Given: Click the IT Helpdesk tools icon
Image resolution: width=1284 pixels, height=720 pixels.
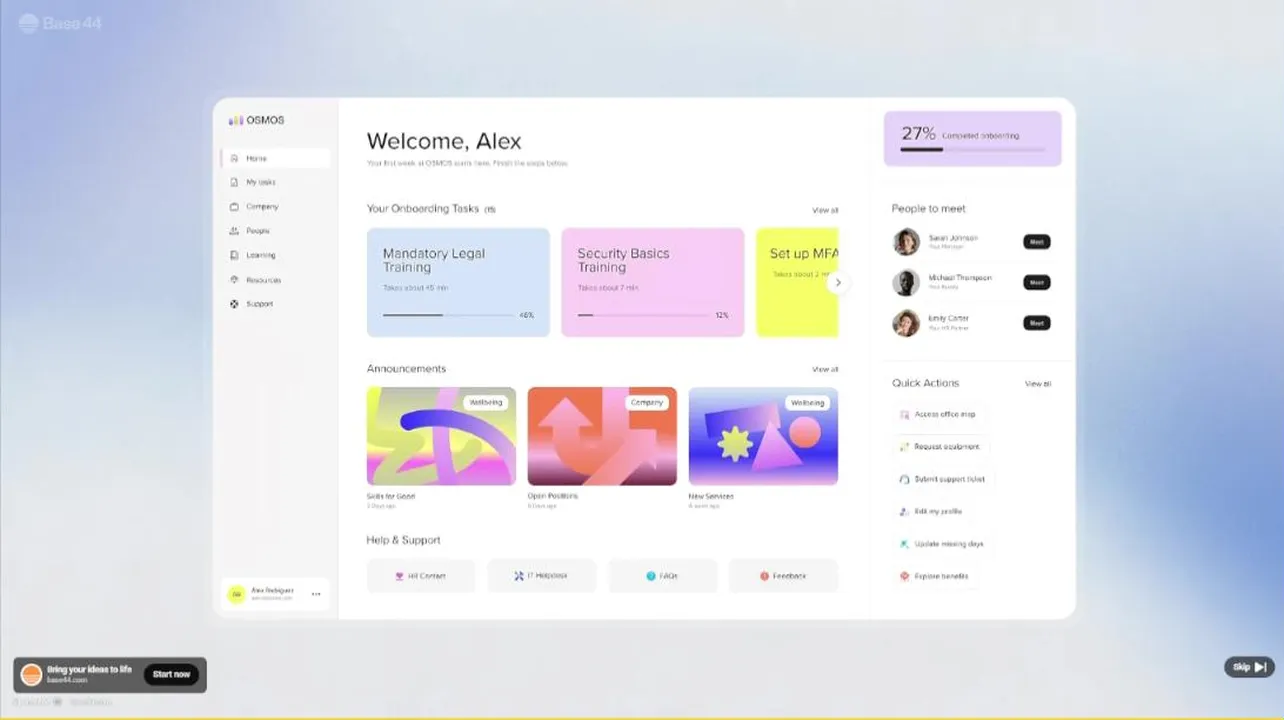Looking at the screenshot, I should (519, 576).
